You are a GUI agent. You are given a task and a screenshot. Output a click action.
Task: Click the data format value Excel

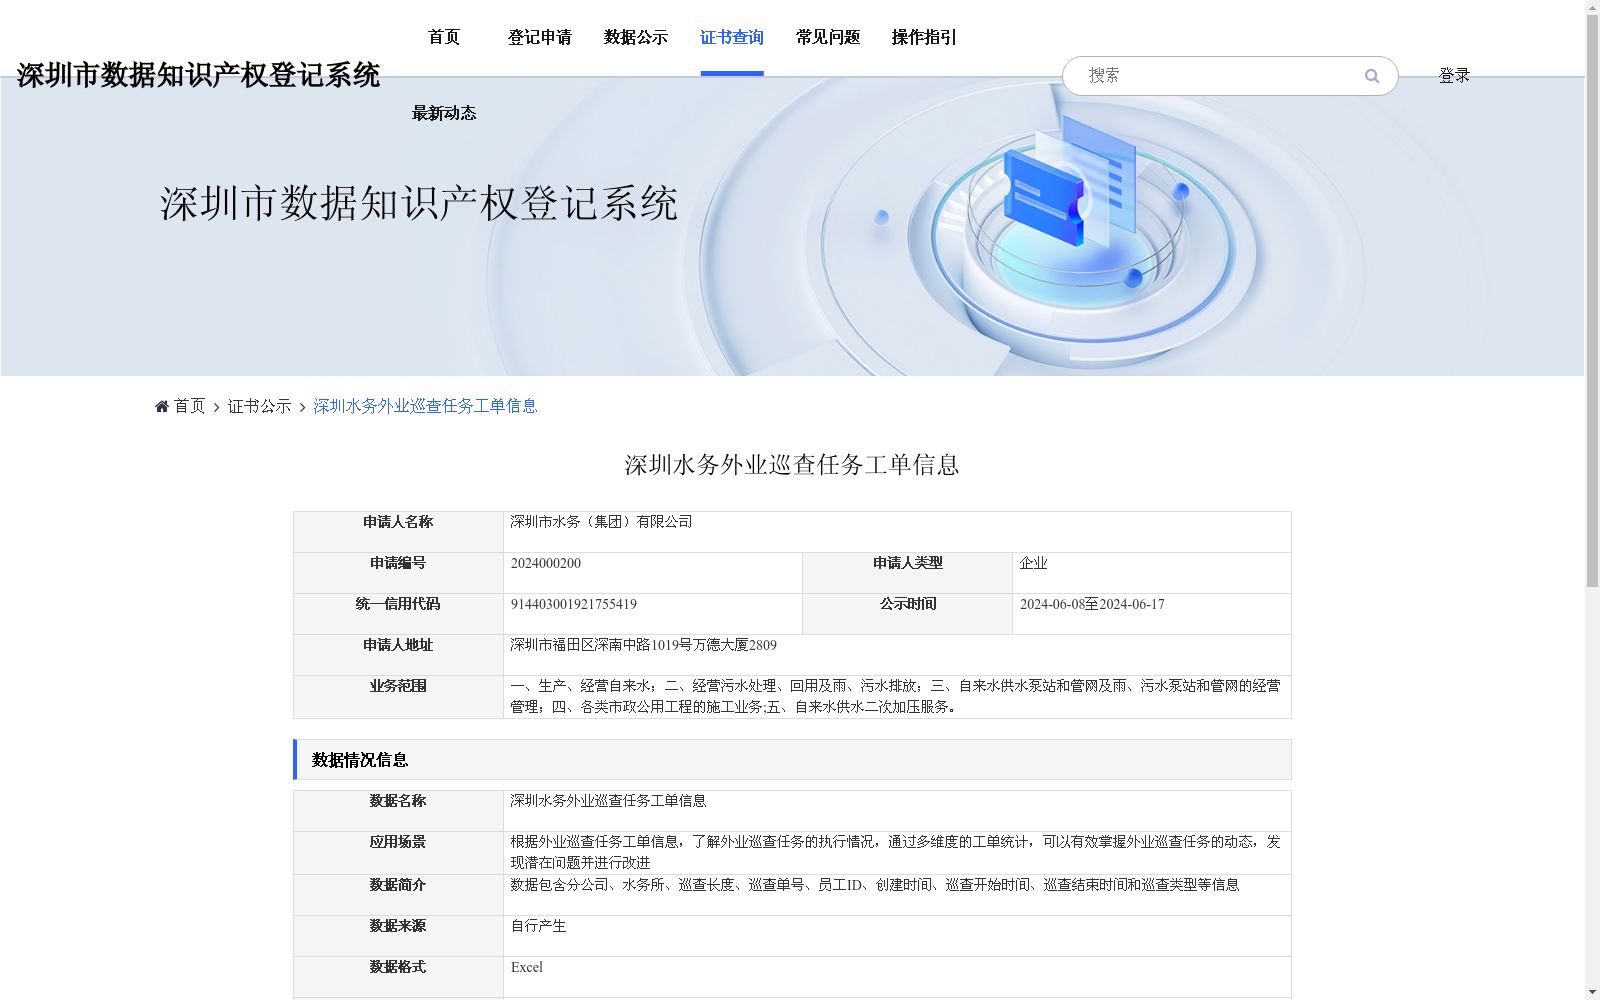(x=527, y=967)
